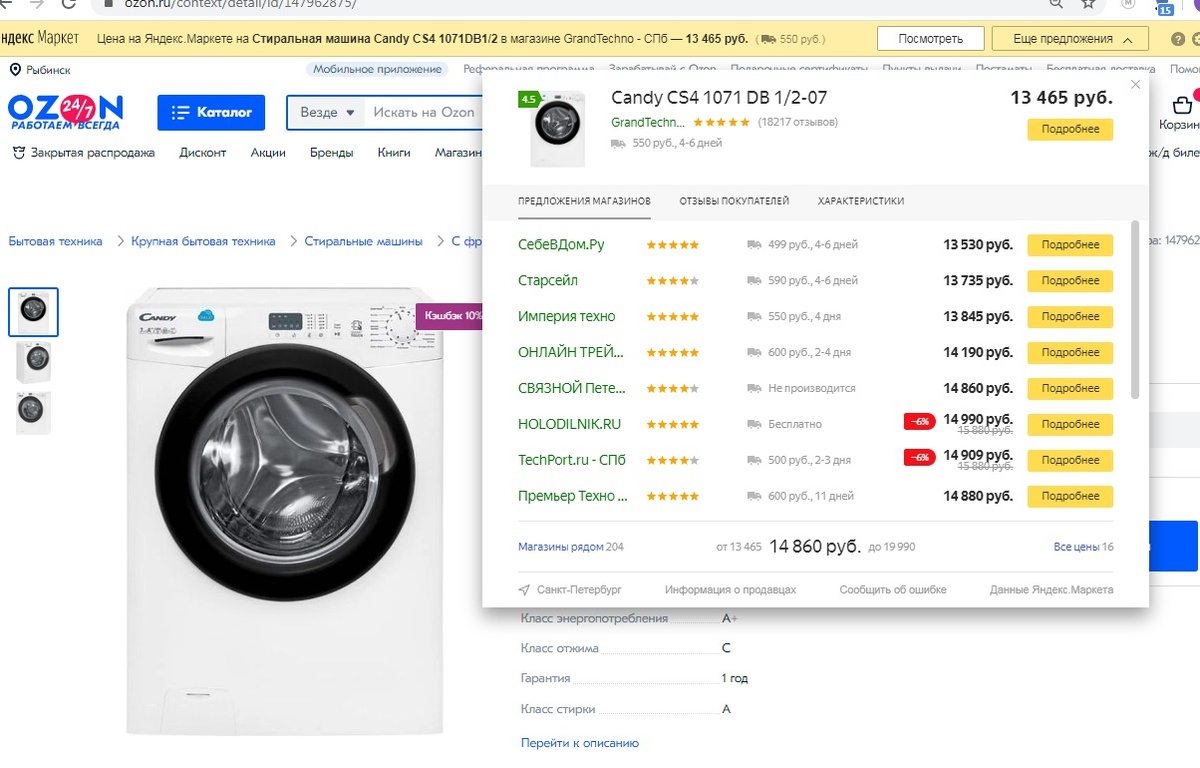Image resolution: width=1200 pixels, height=768 pixels.
Task: Click Информация о продавцах link
Action: pyautogui.click(x=730, y=590)
